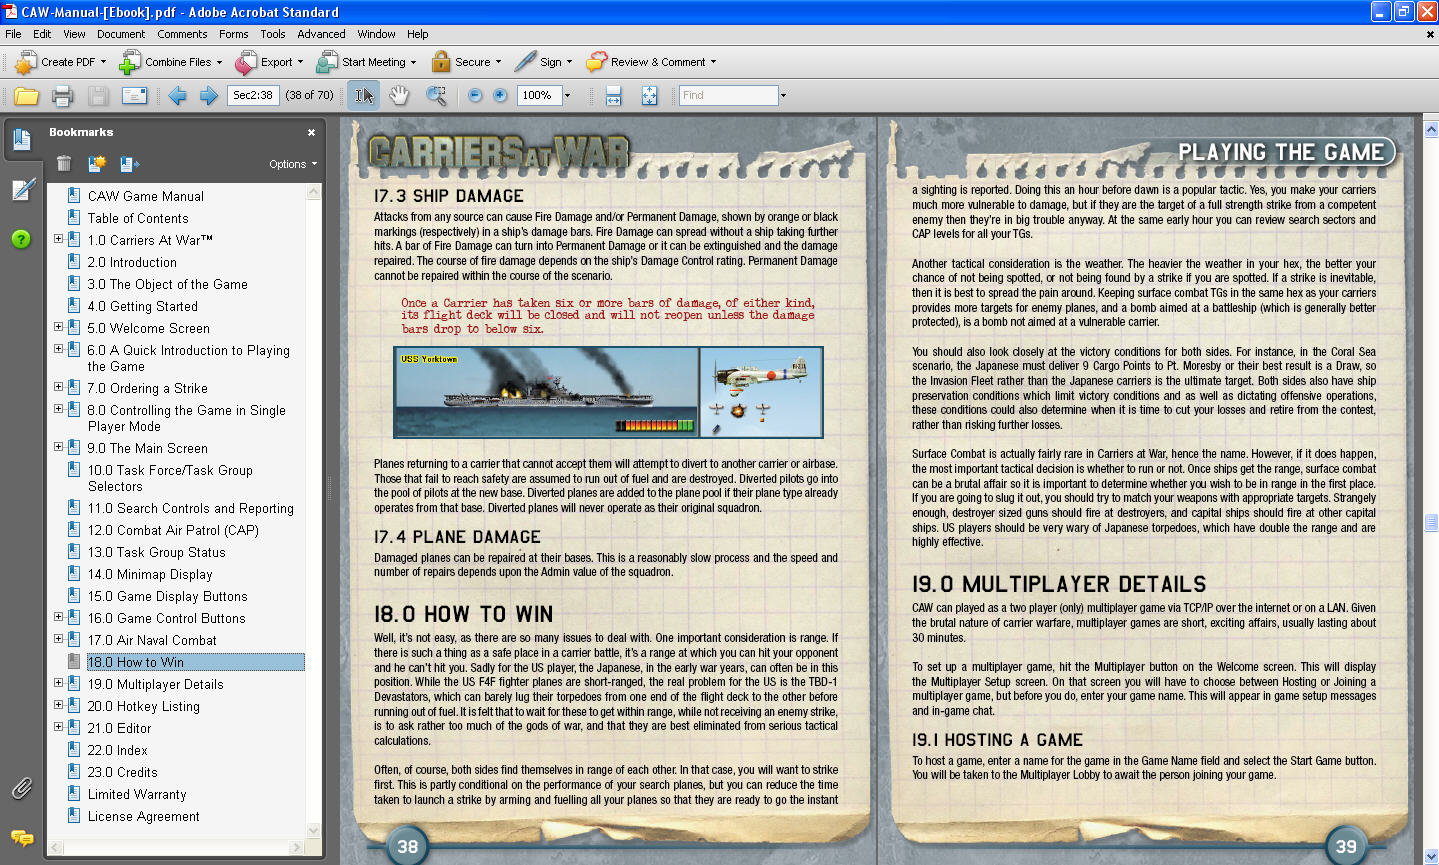Image resolution: width=1439 pixels, height=865 pixels.
Task: Expand 9.0 The Main Screen bookmark
Action: click(58, 447)
